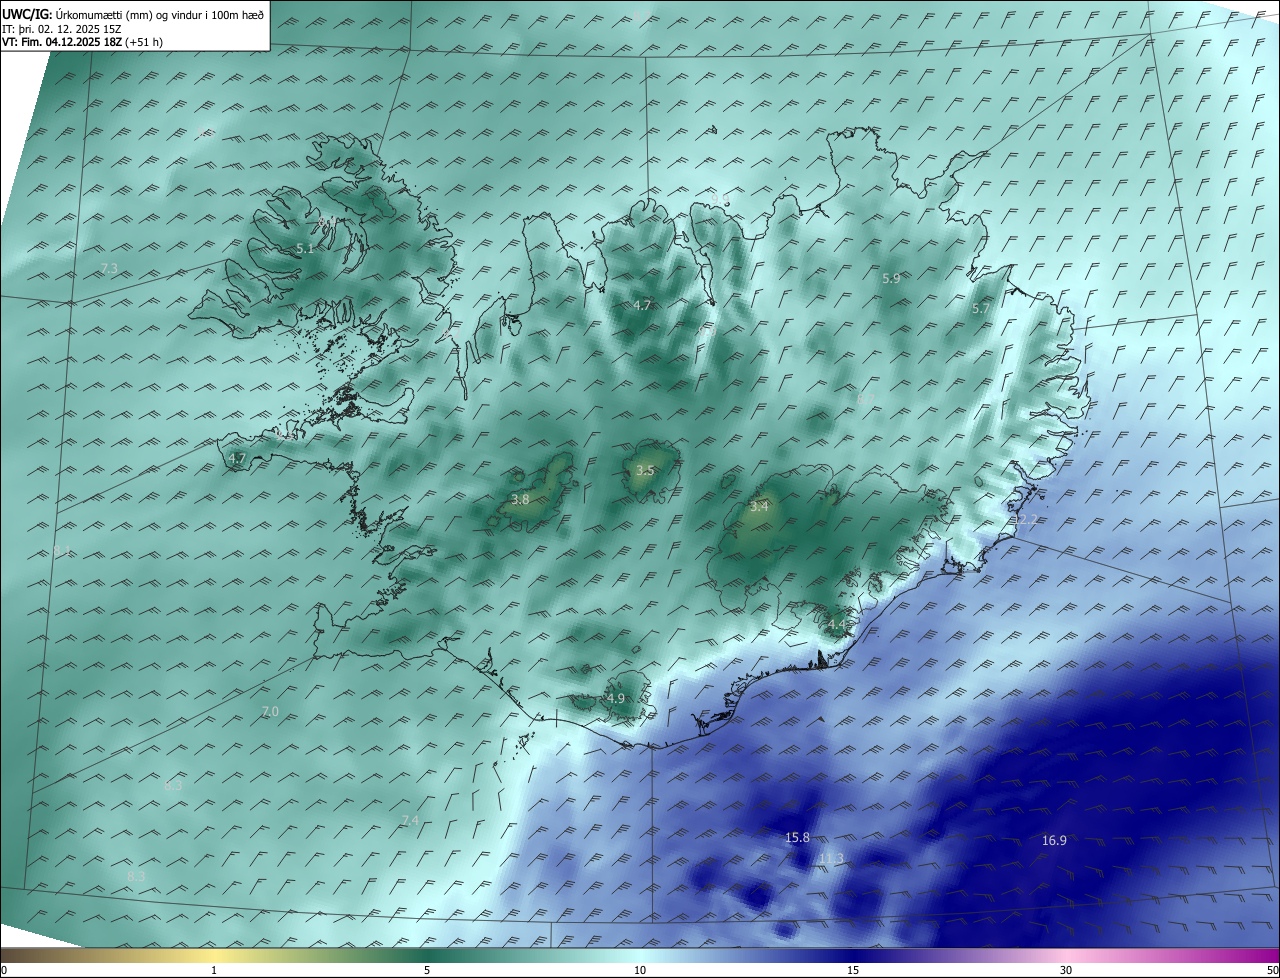Click the '10' tick on the color scale
This screenshot has width=1280, height=978.
pyautogui.click(x=640, y=970)
